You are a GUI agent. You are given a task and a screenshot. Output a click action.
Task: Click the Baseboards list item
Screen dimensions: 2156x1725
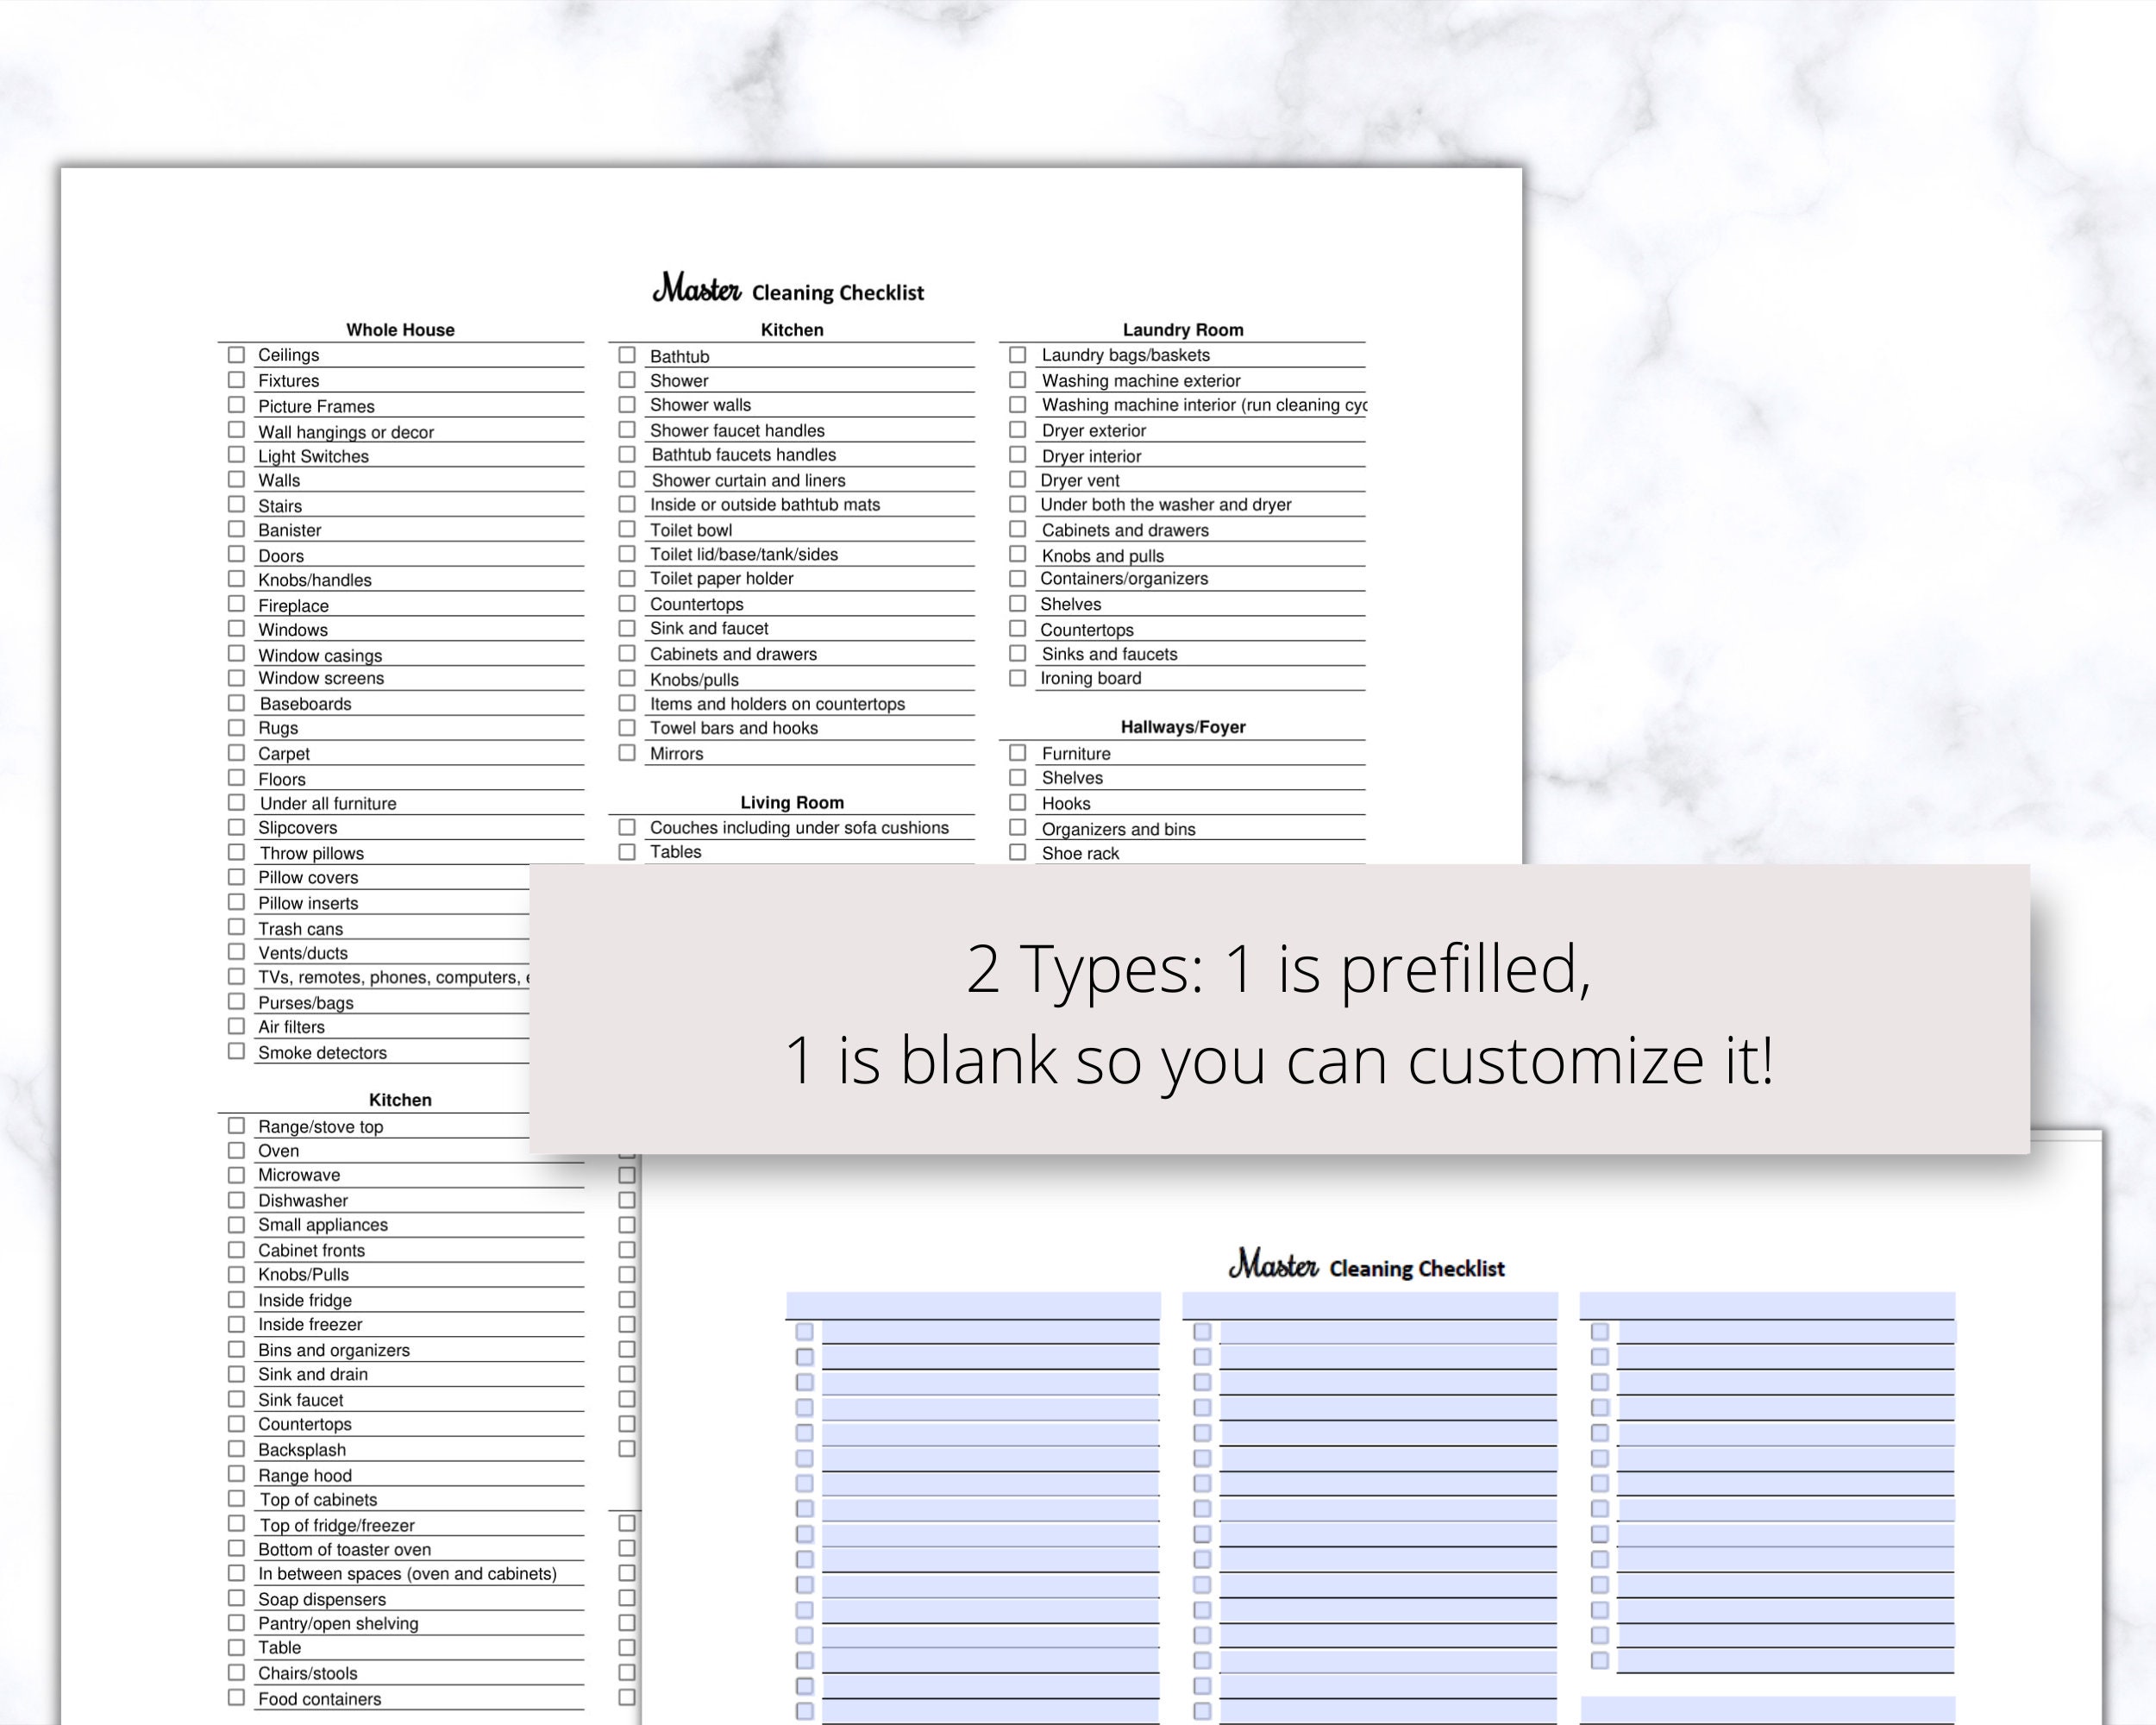[306, 704]
